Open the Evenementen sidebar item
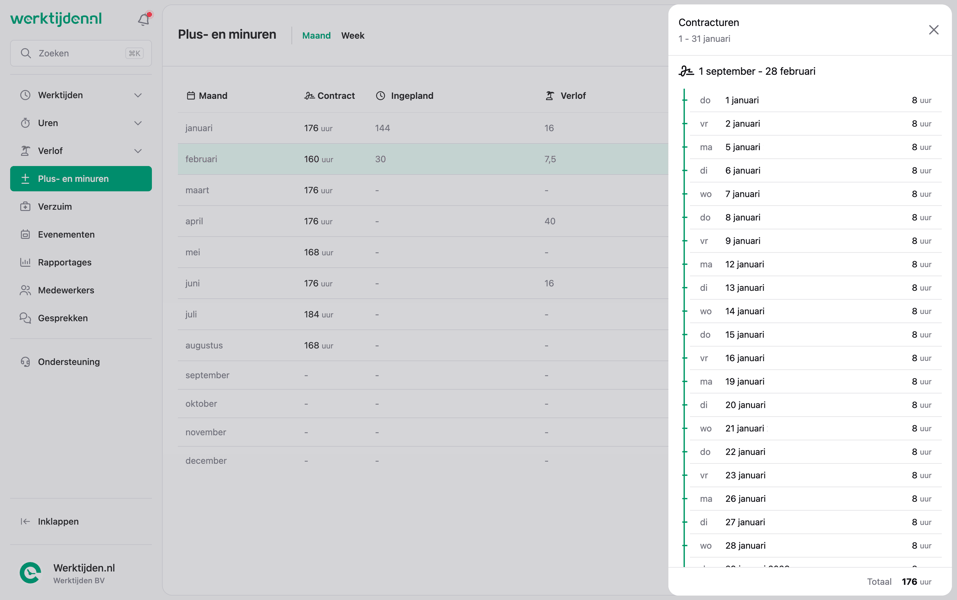Image resolution: width=957 pixels, height=600 pixels. (81, 234)
